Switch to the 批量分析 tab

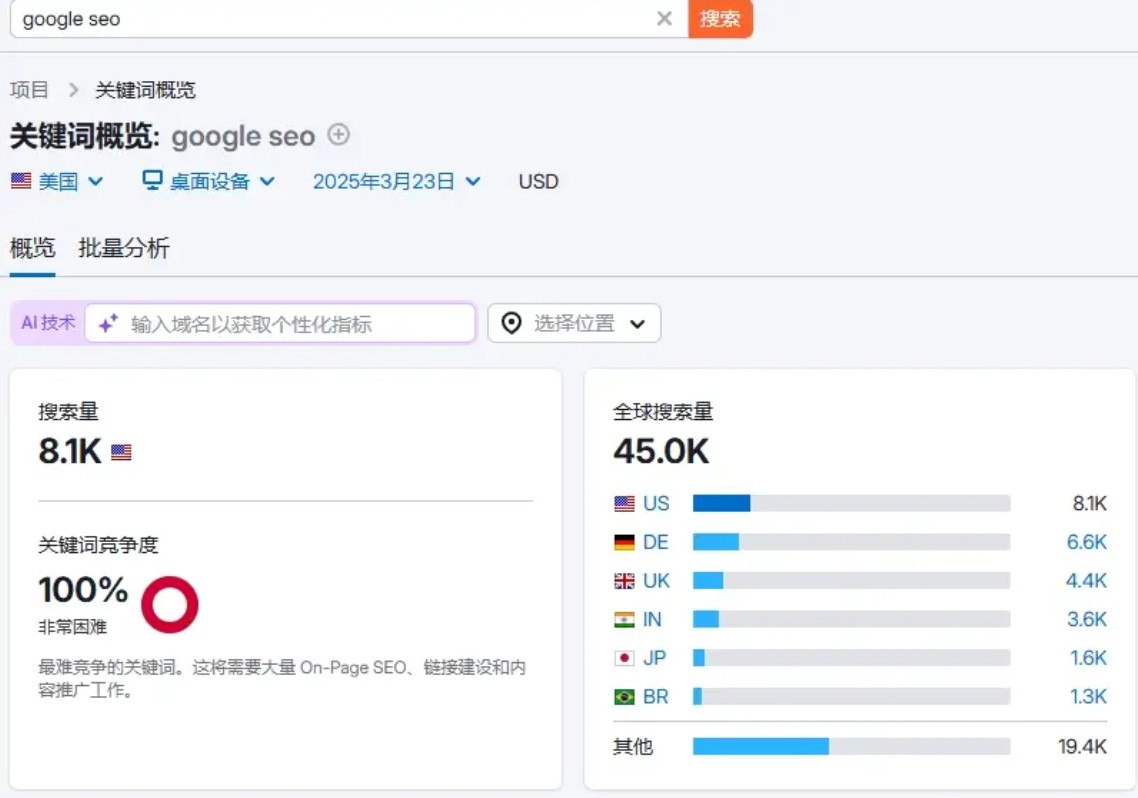click(124, 248)
